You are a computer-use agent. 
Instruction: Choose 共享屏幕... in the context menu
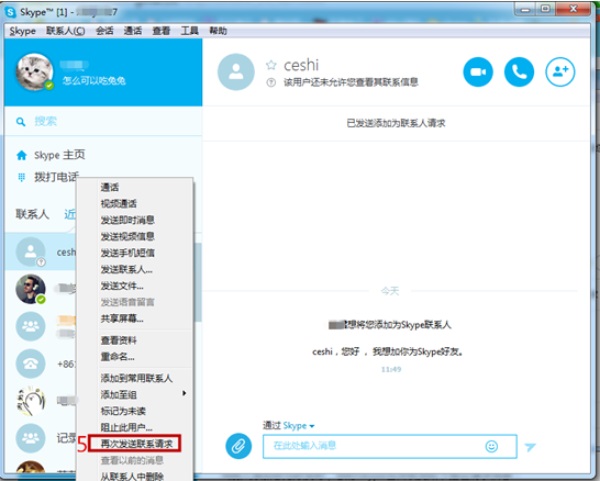pyautogui.click(x=135, y=319)
